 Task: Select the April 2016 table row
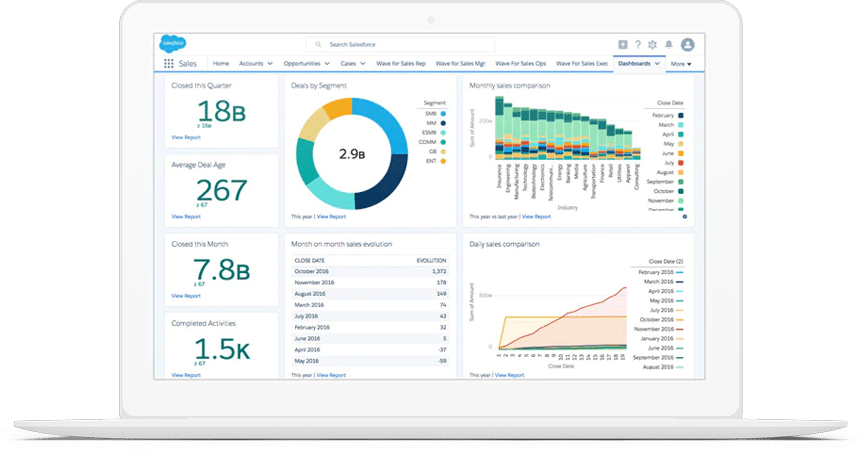[370, 350]
